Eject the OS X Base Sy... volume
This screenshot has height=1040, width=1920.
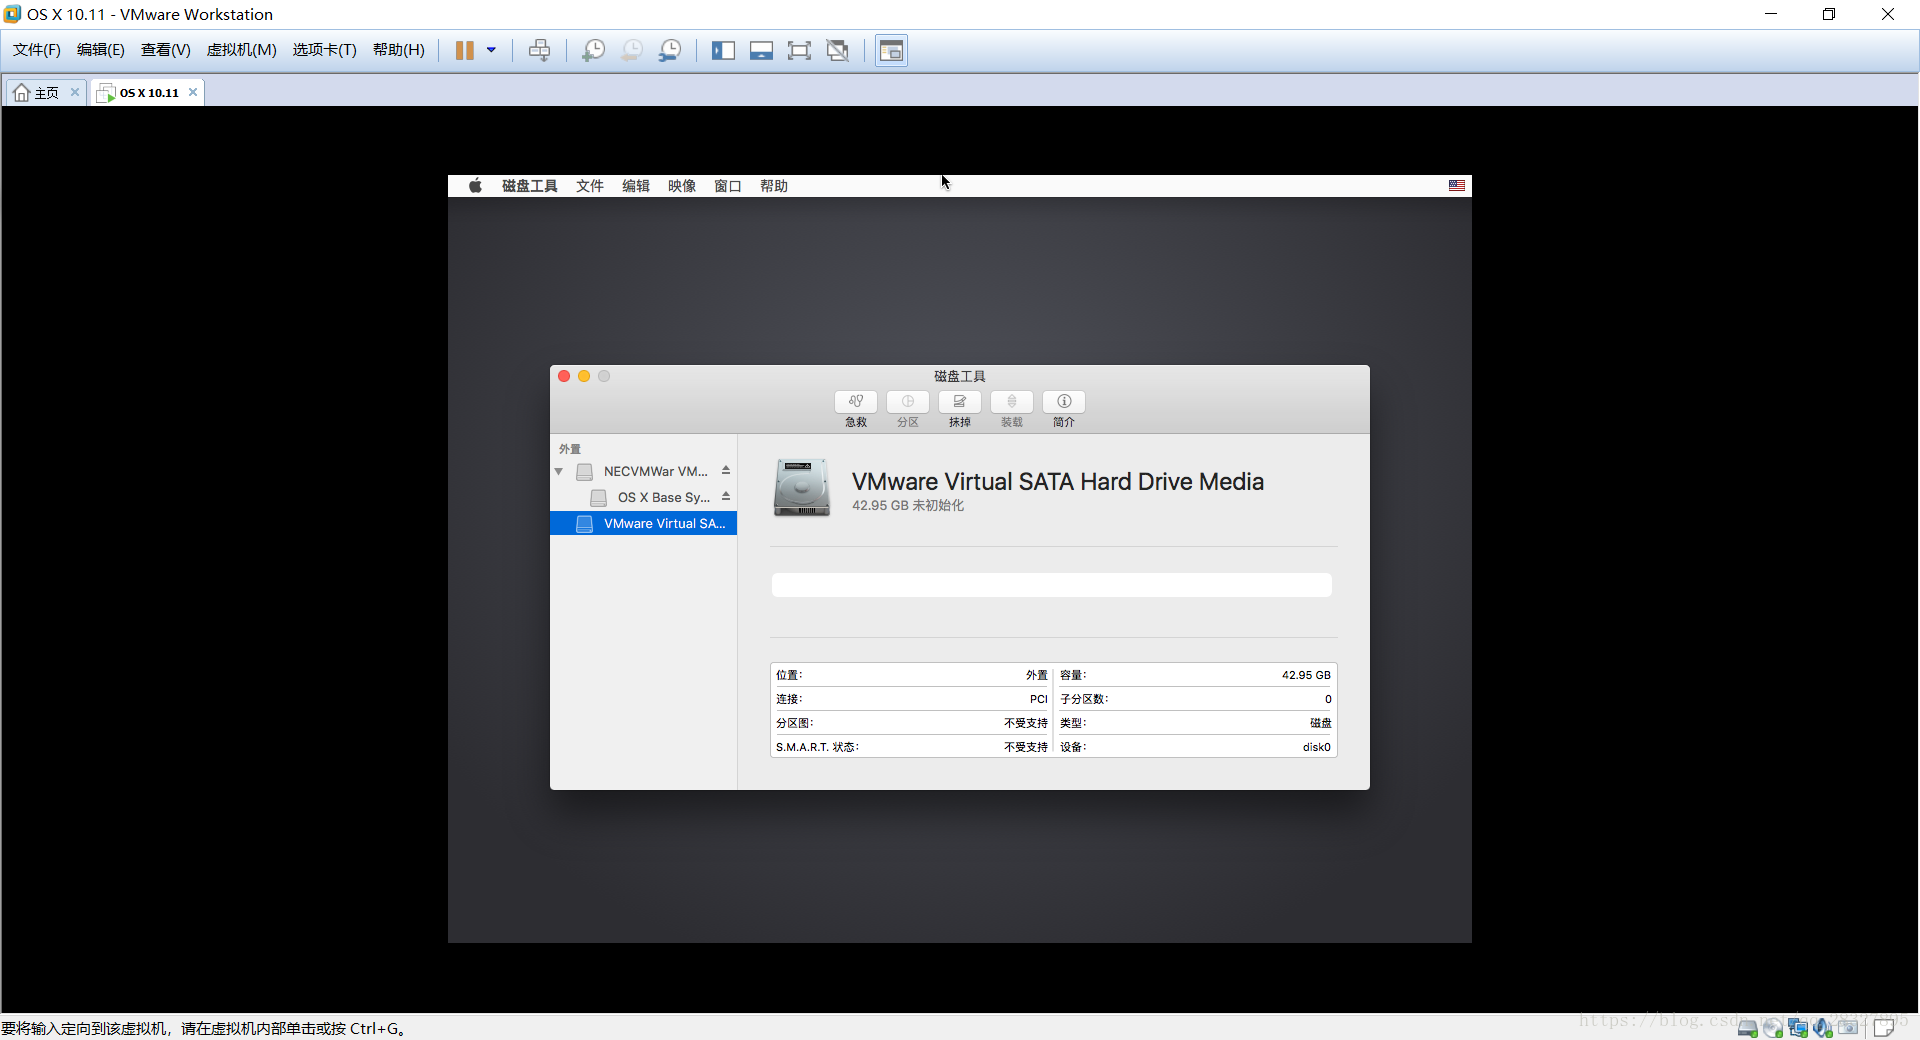click(726, 497)
